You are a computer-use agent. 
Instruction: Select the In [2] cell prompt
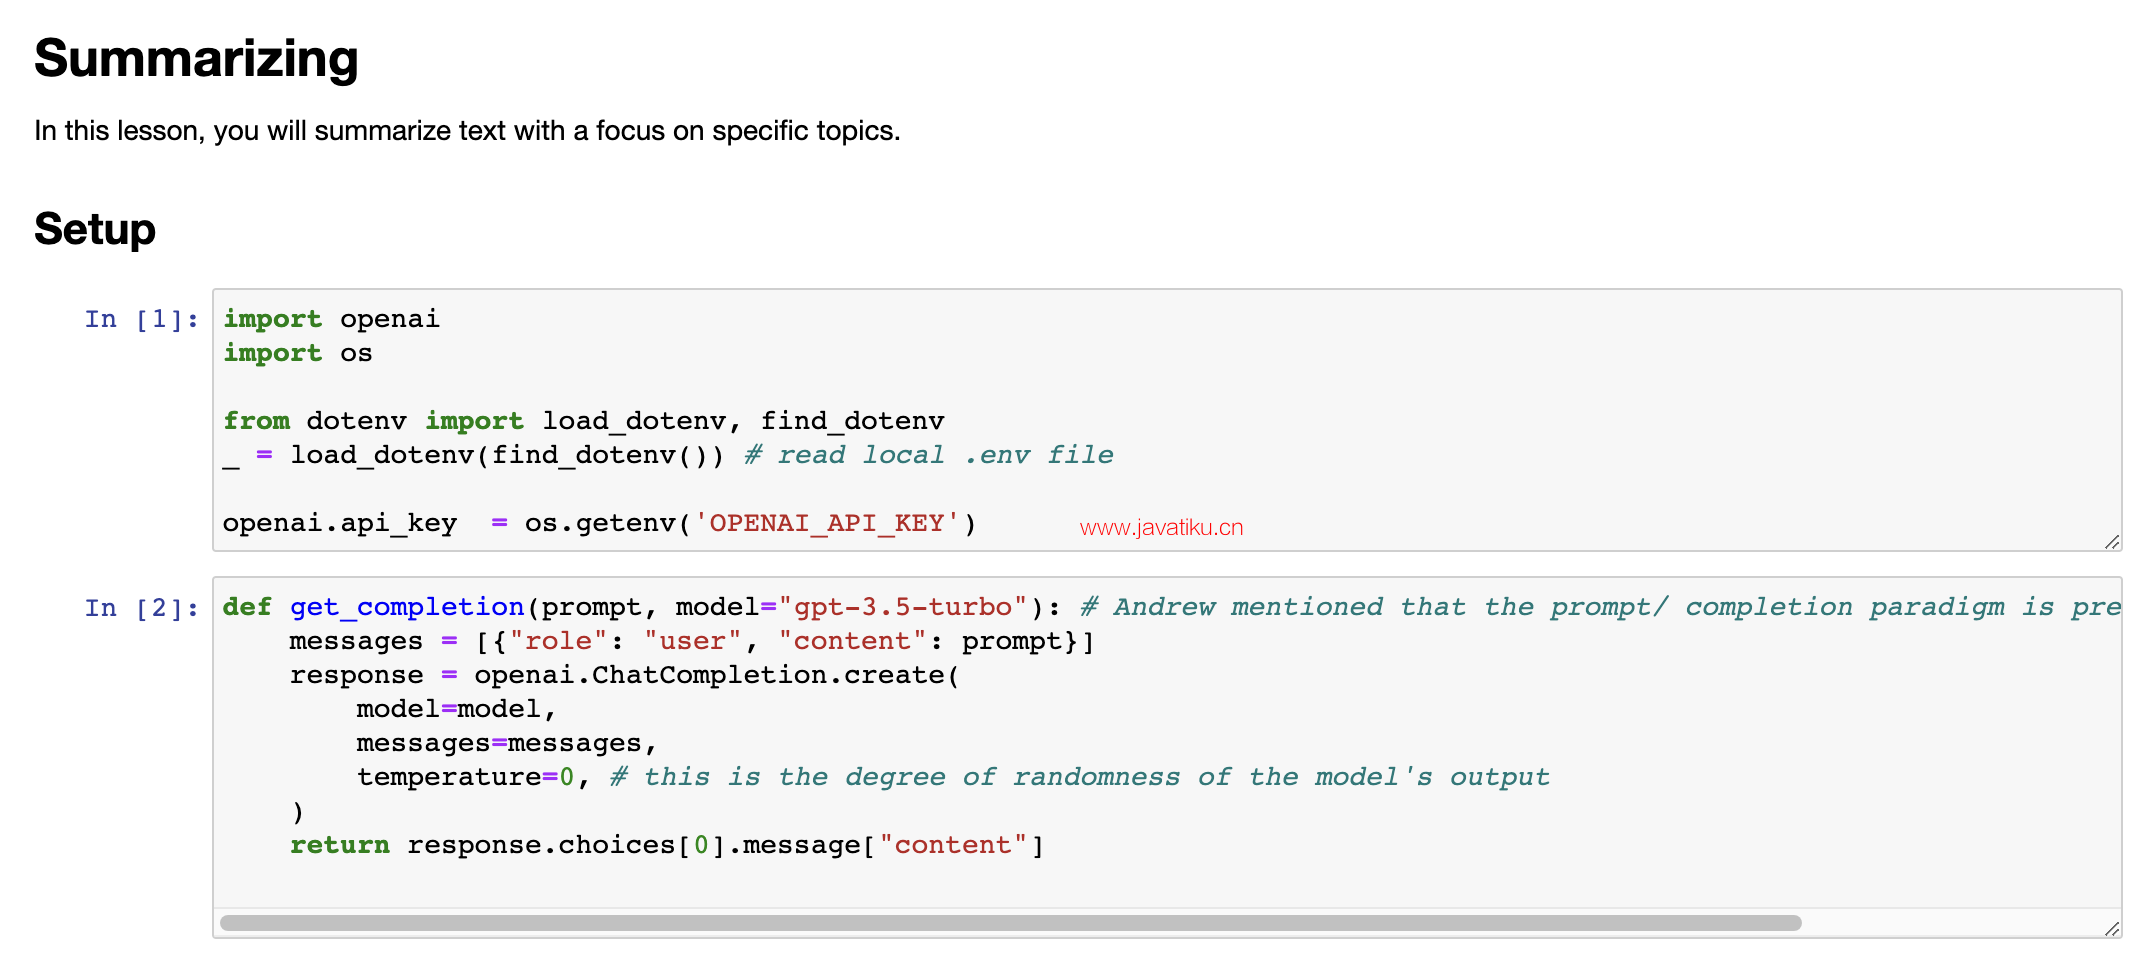142,608
